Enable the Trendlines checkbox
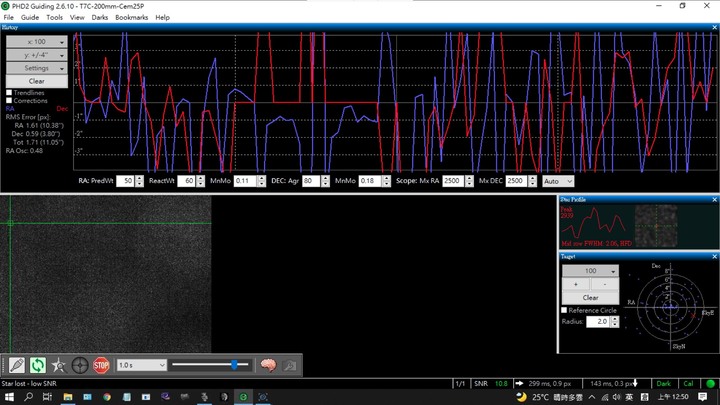The height and width of the screenshot is (405, 720). [x=9, y=93]
